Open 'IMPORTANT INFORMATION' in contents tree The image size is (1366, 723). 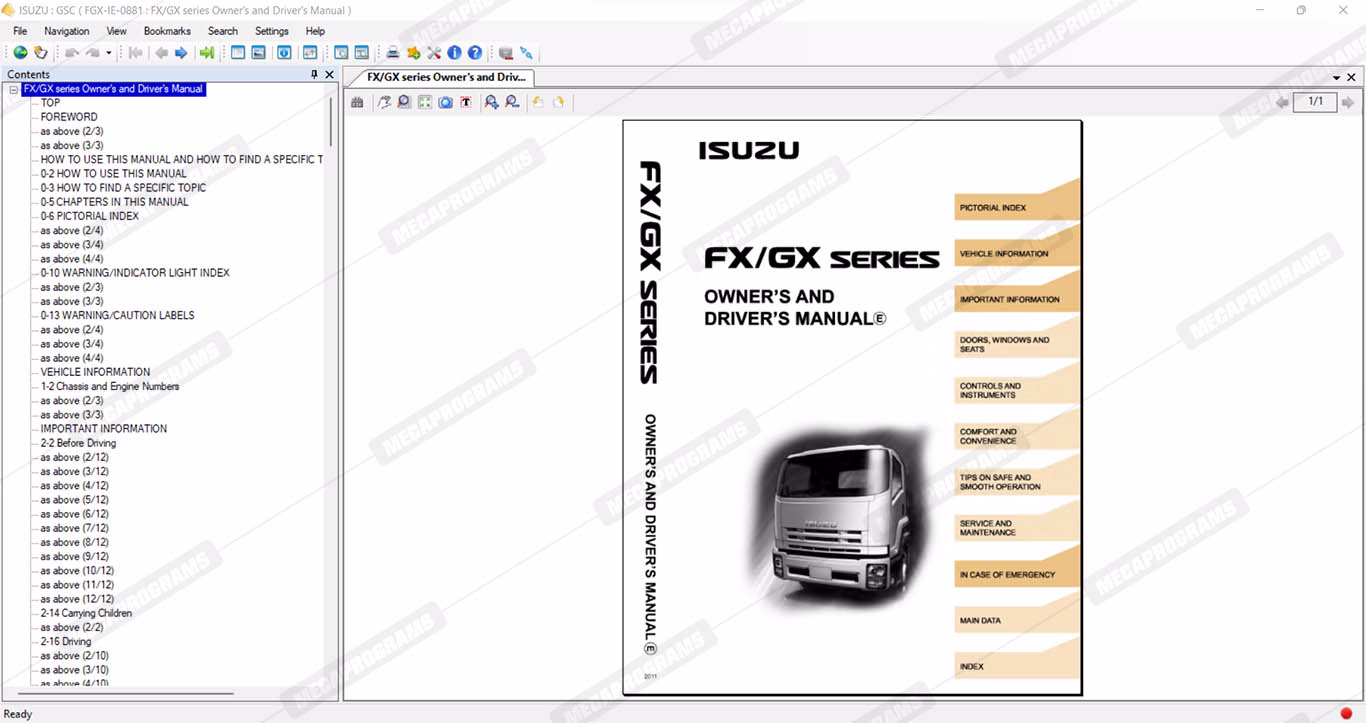click(x=104, y=429)
